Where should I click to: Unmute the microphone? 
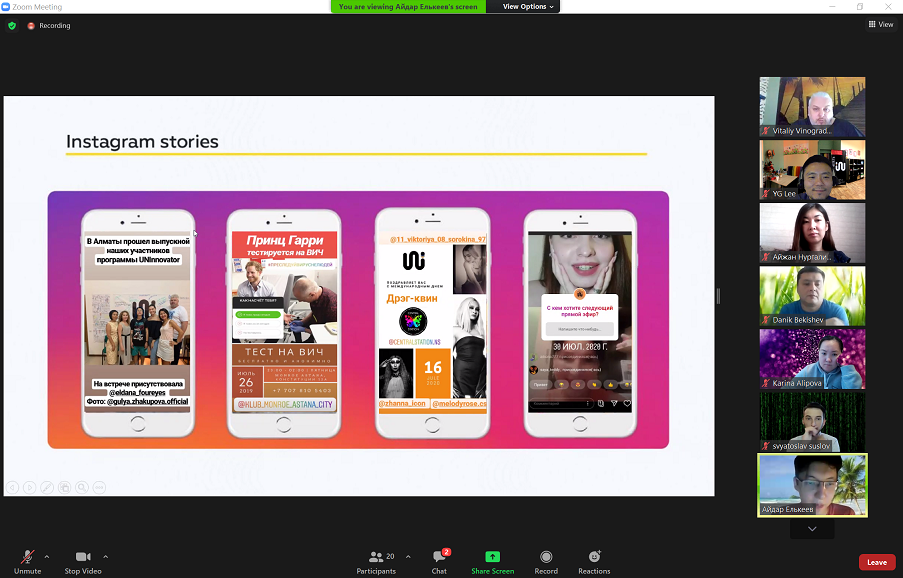[27, 562]
